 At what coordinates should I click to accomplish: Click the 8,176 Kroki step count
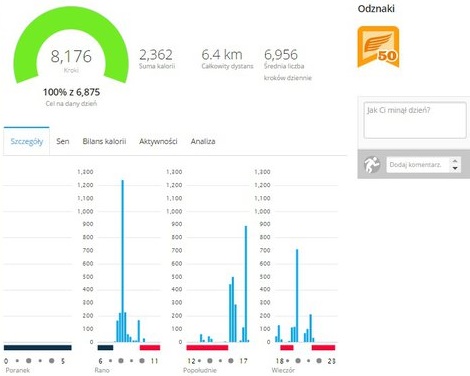point(71,60)
